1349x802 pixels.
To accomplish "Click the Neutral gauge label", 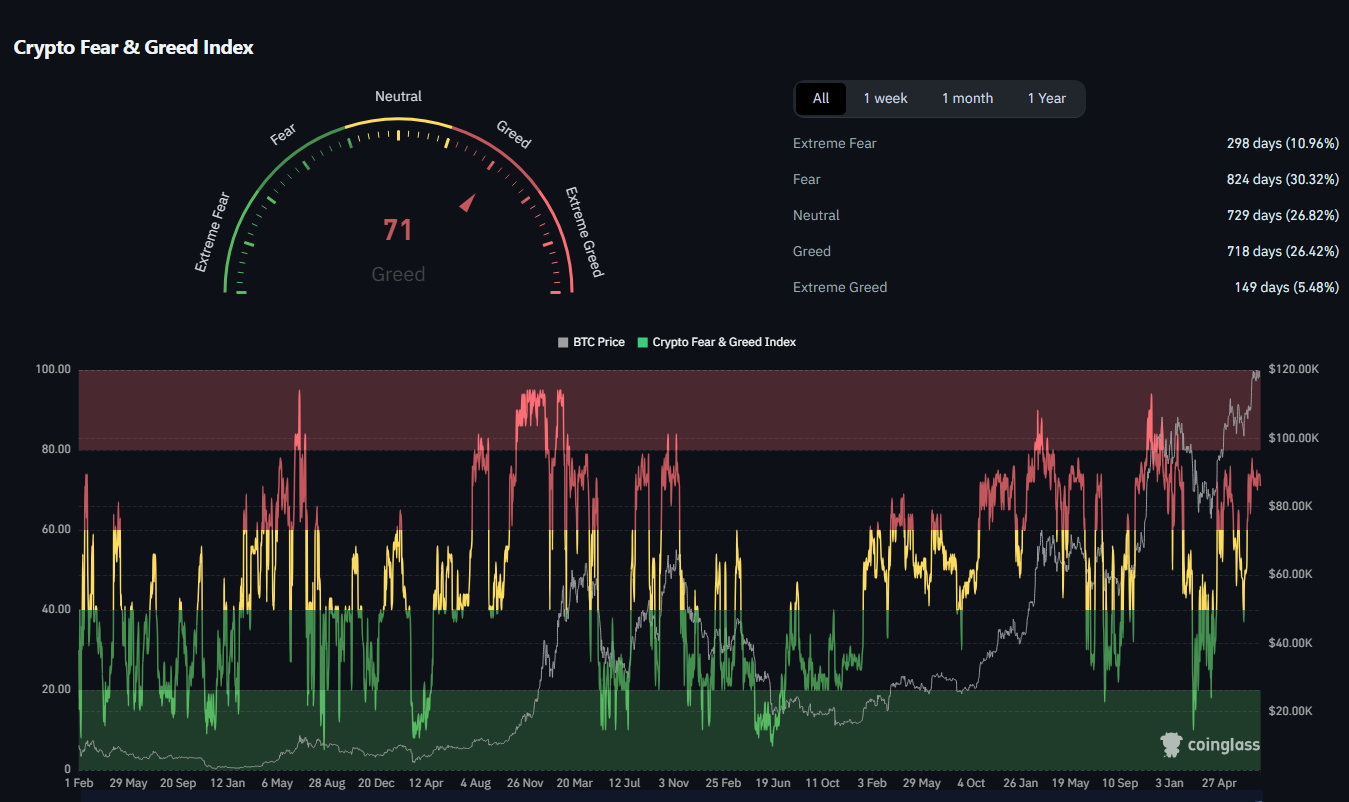I will 398,96.
